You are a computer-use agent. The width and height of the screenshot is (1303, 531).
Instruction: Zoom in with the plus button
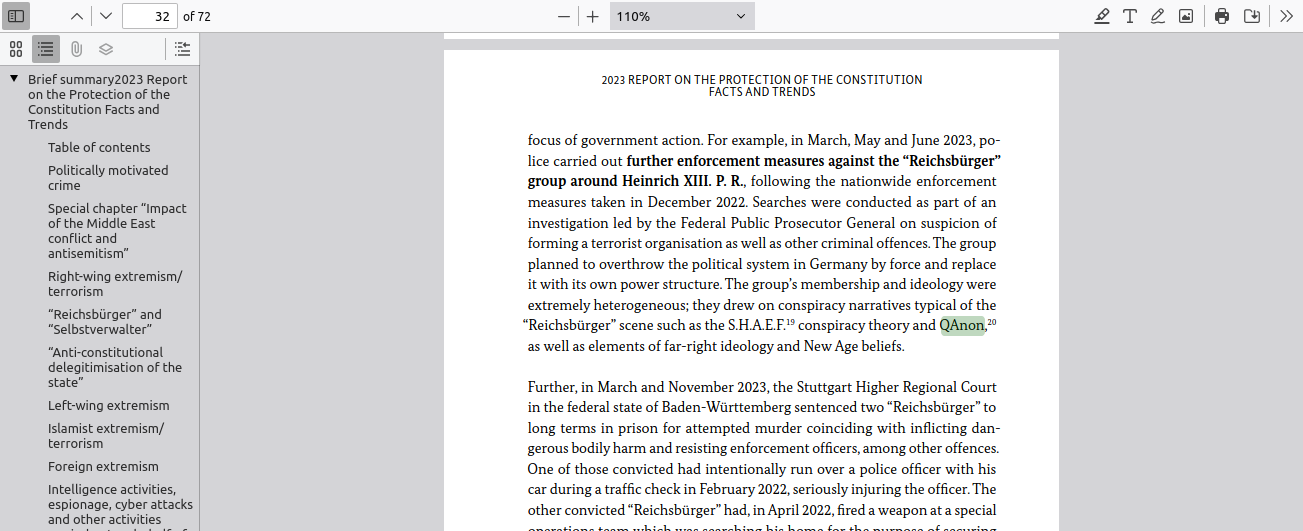click(593, 16)
